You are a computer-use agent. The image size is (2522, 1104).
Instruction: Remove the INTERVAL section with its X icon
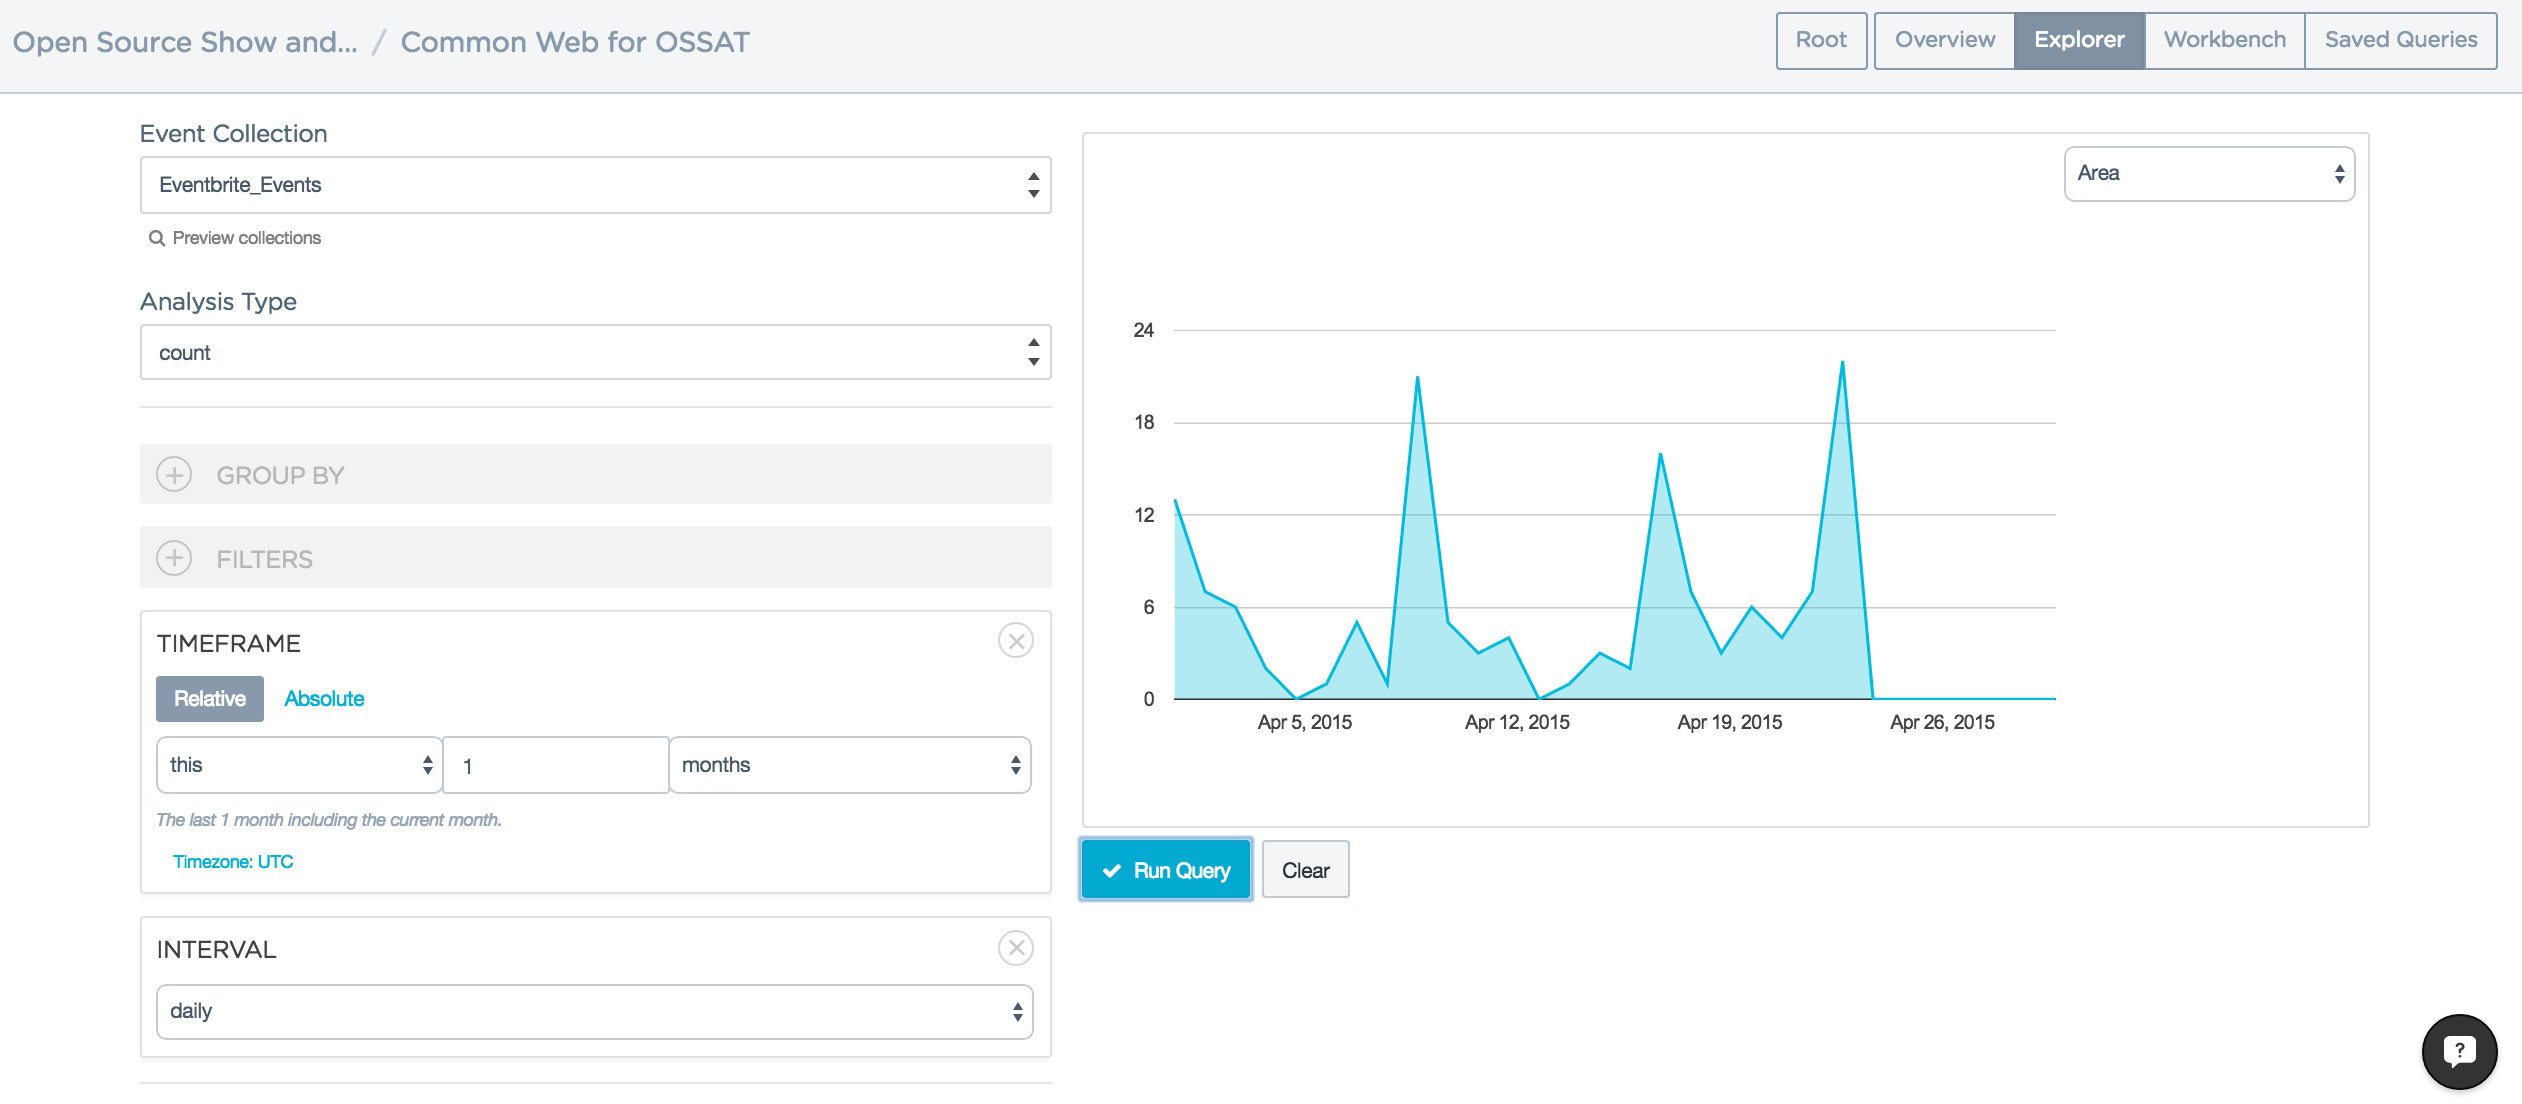[x=1015, y=948]
